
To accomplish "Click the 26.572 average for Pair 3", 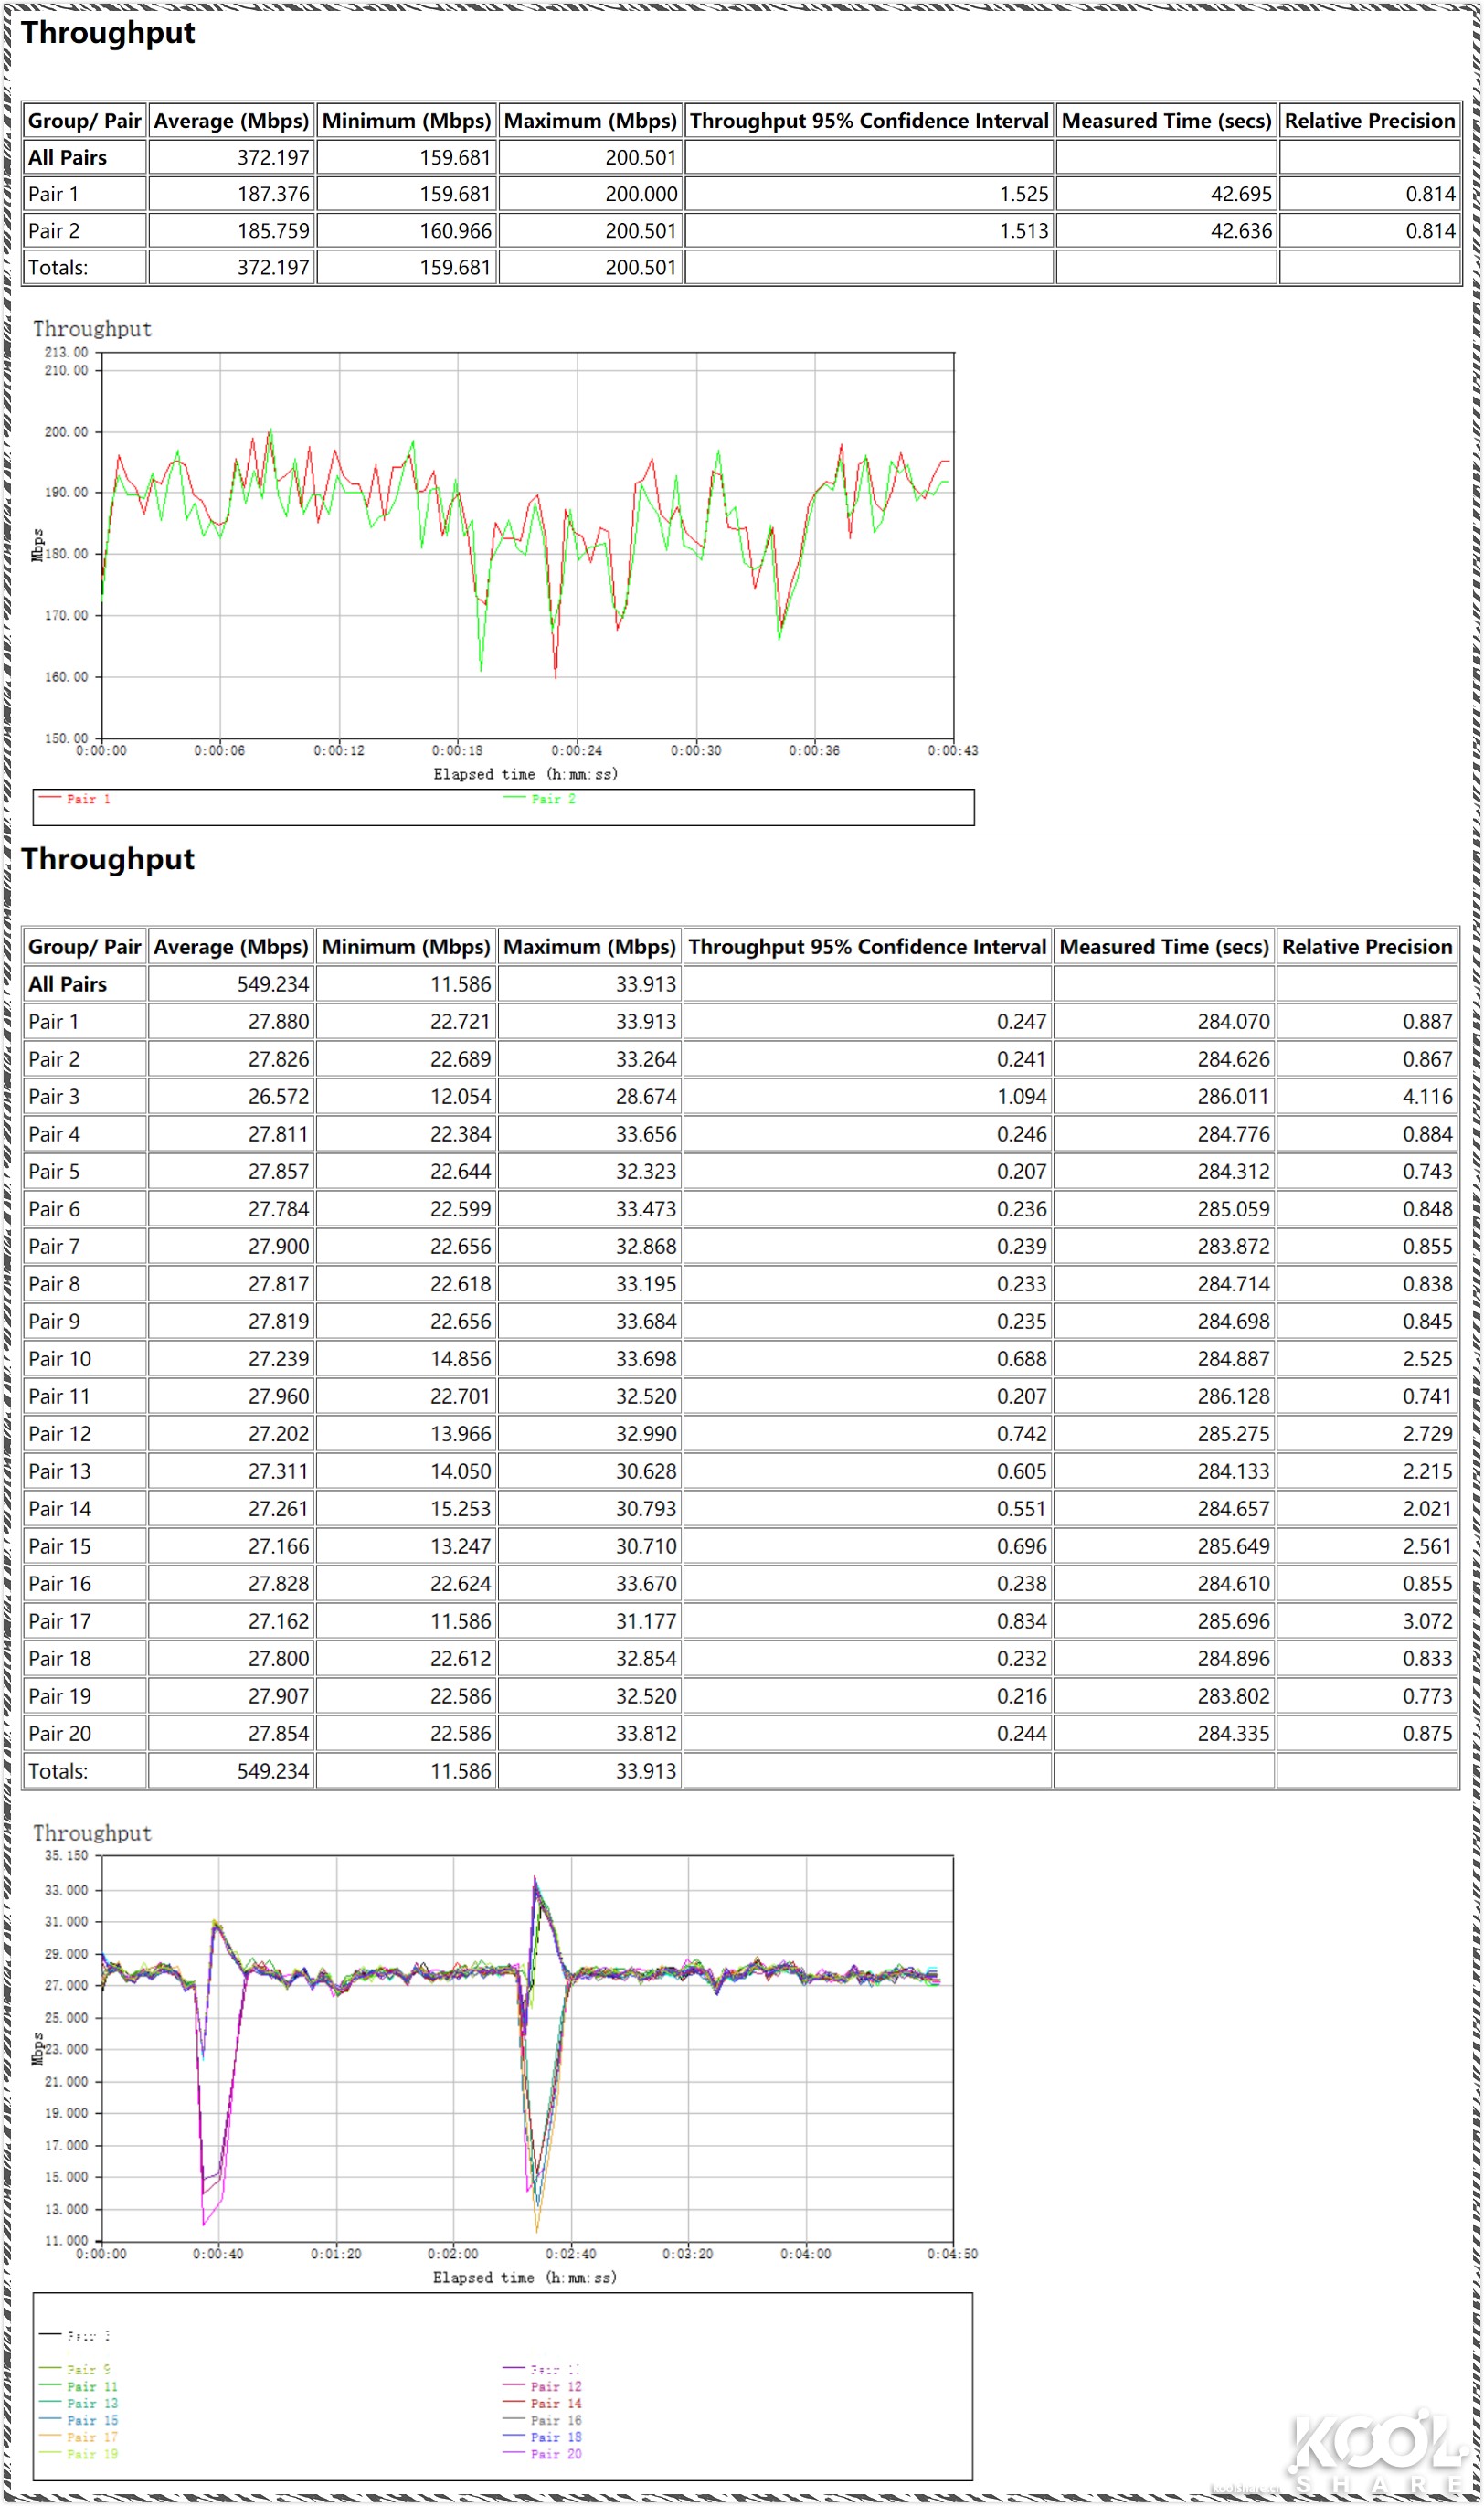I will [232, 1097].
